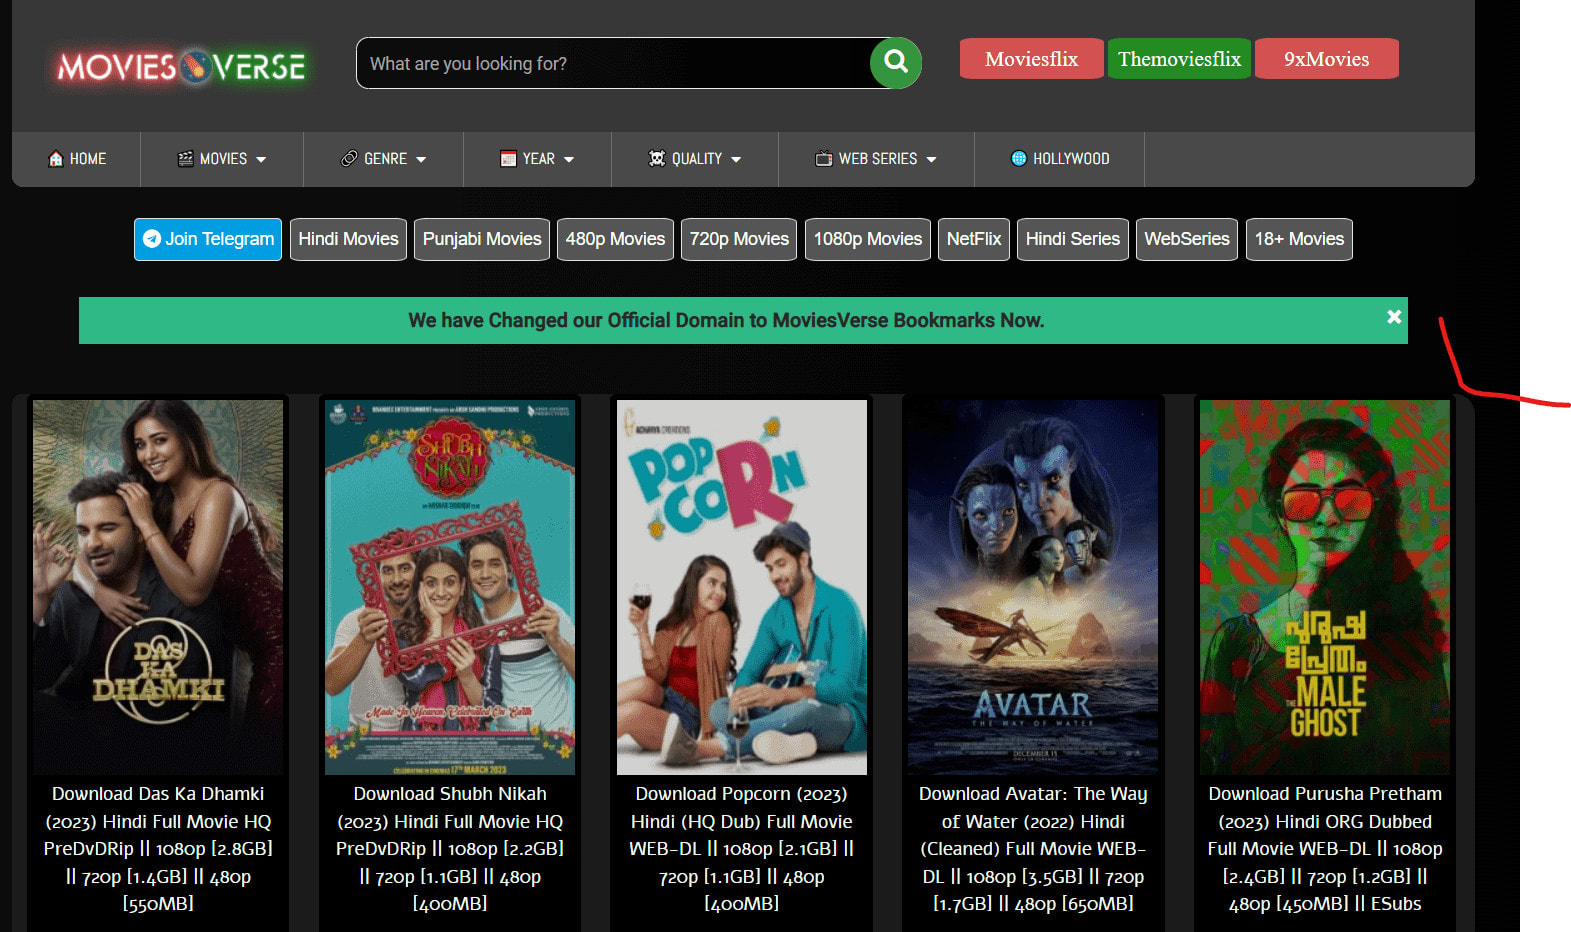The image size is (1571, 932).
Task: Open the Hindi Series category
Action: pyautogui.click(x=1073, y=239)
